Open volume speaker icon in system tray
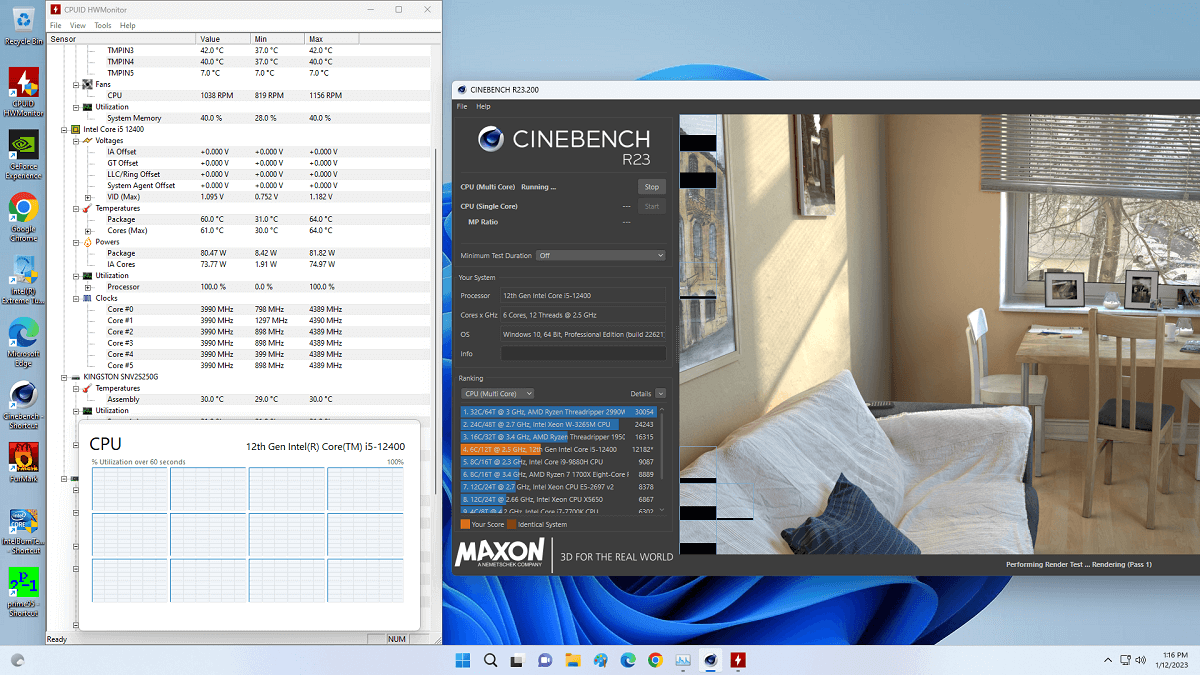The image size is (1200, 675). click(x=1143, y=660)
